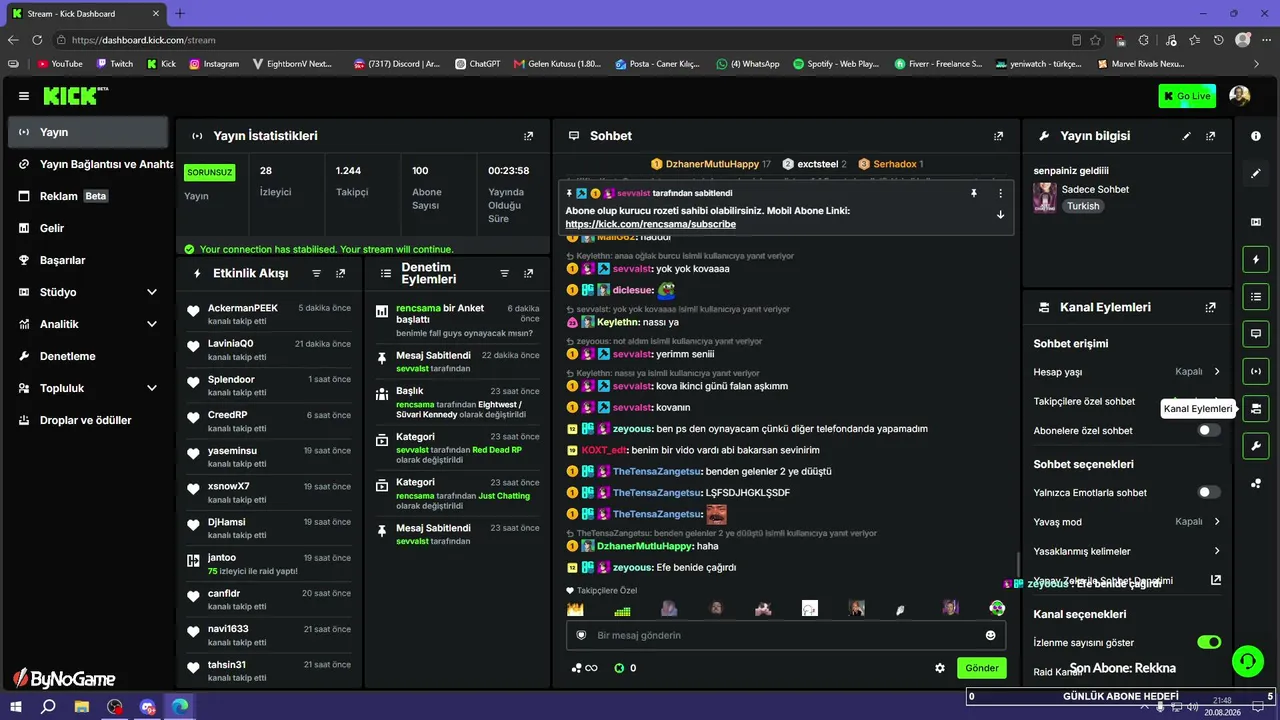Open the pinned message three-dot menu
Image resolution: width=1280 pixels, height=720 pixels.
click(x=1000, y=193)
